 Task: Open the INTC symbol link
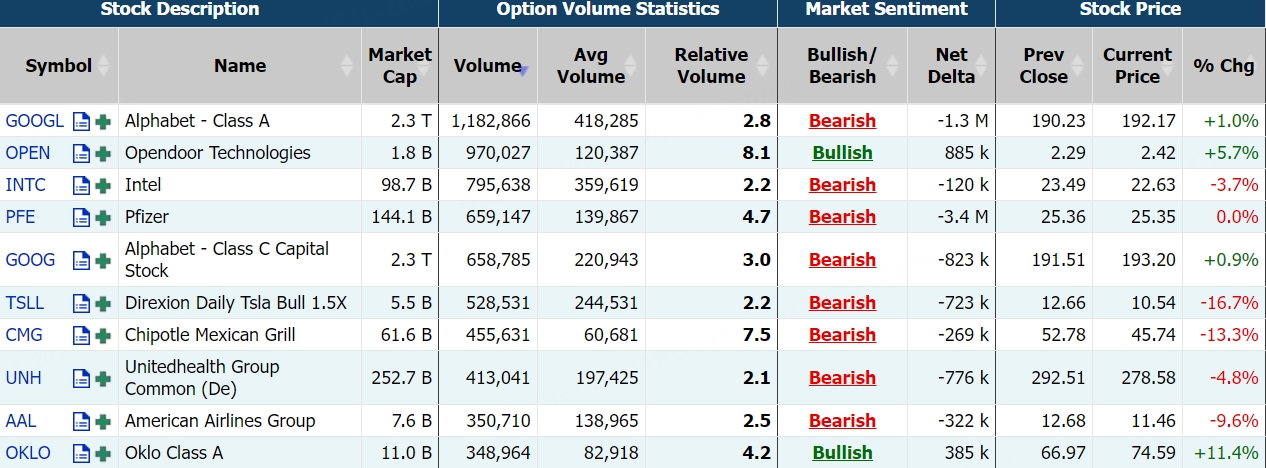coord(26,185)
